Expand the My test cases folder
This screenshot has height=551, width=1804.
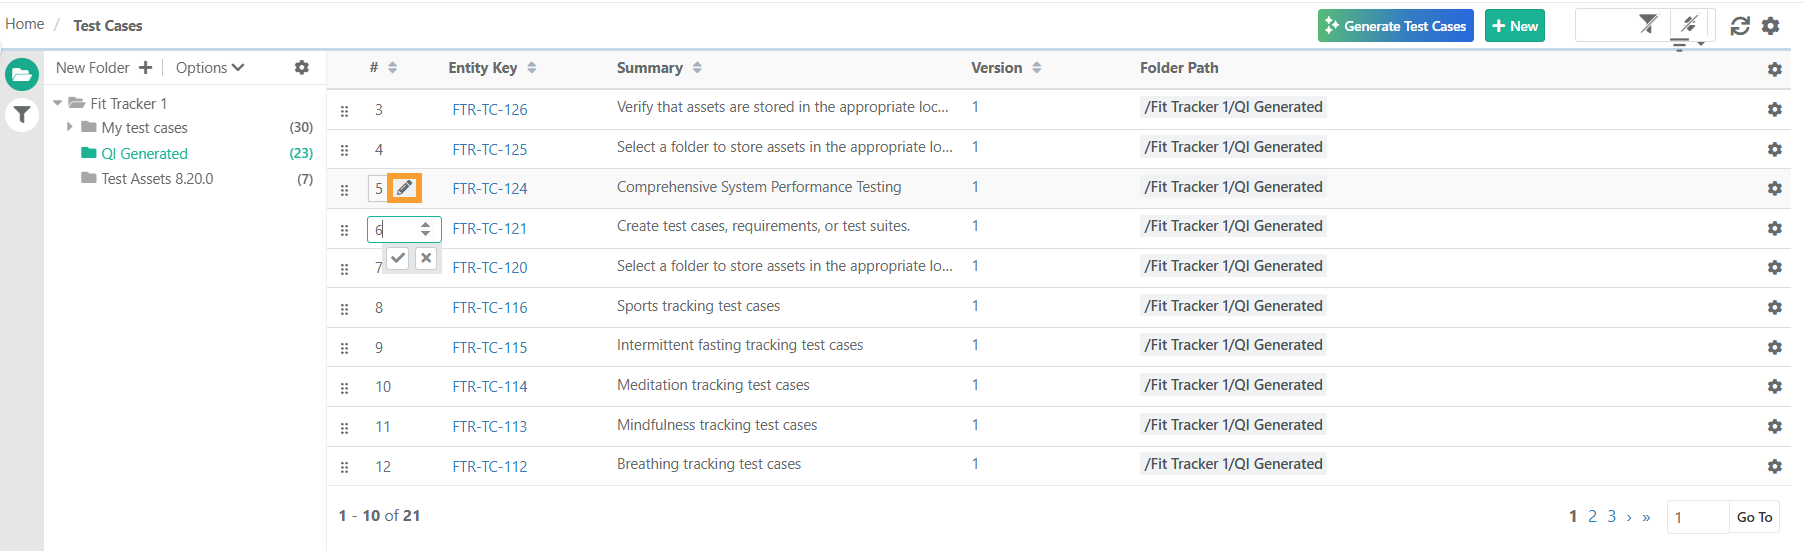pos(69,127)
